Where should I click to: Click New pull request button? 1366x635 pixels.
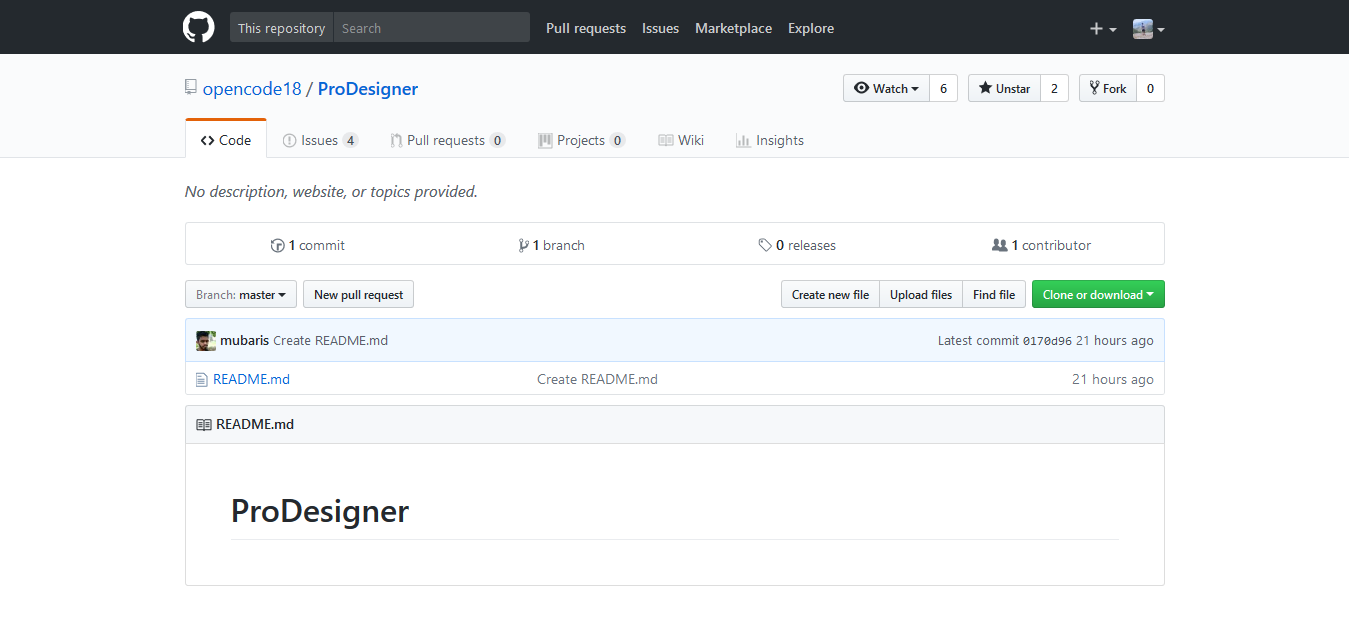358,294
